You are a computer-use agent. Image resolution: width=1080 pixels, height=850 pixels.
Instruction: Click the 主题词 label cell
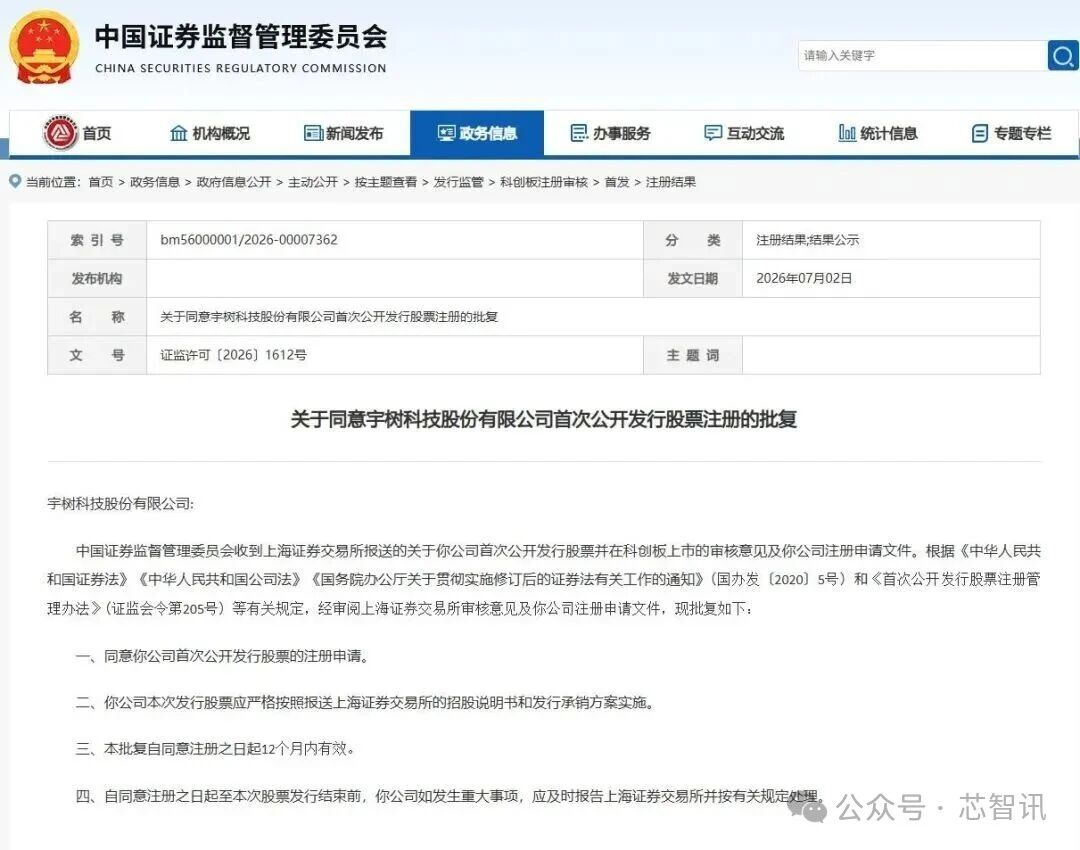click(x=693, y=355)
